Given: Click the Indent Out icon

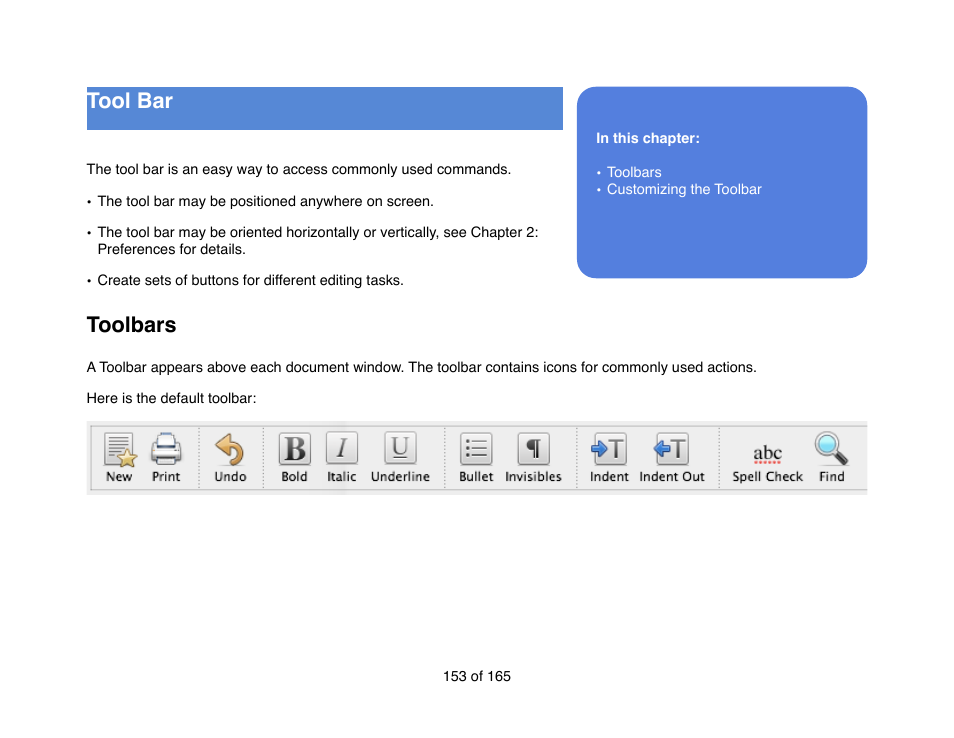Looking at the screenshot, I should pyautogui.click(x=672, y=450).
